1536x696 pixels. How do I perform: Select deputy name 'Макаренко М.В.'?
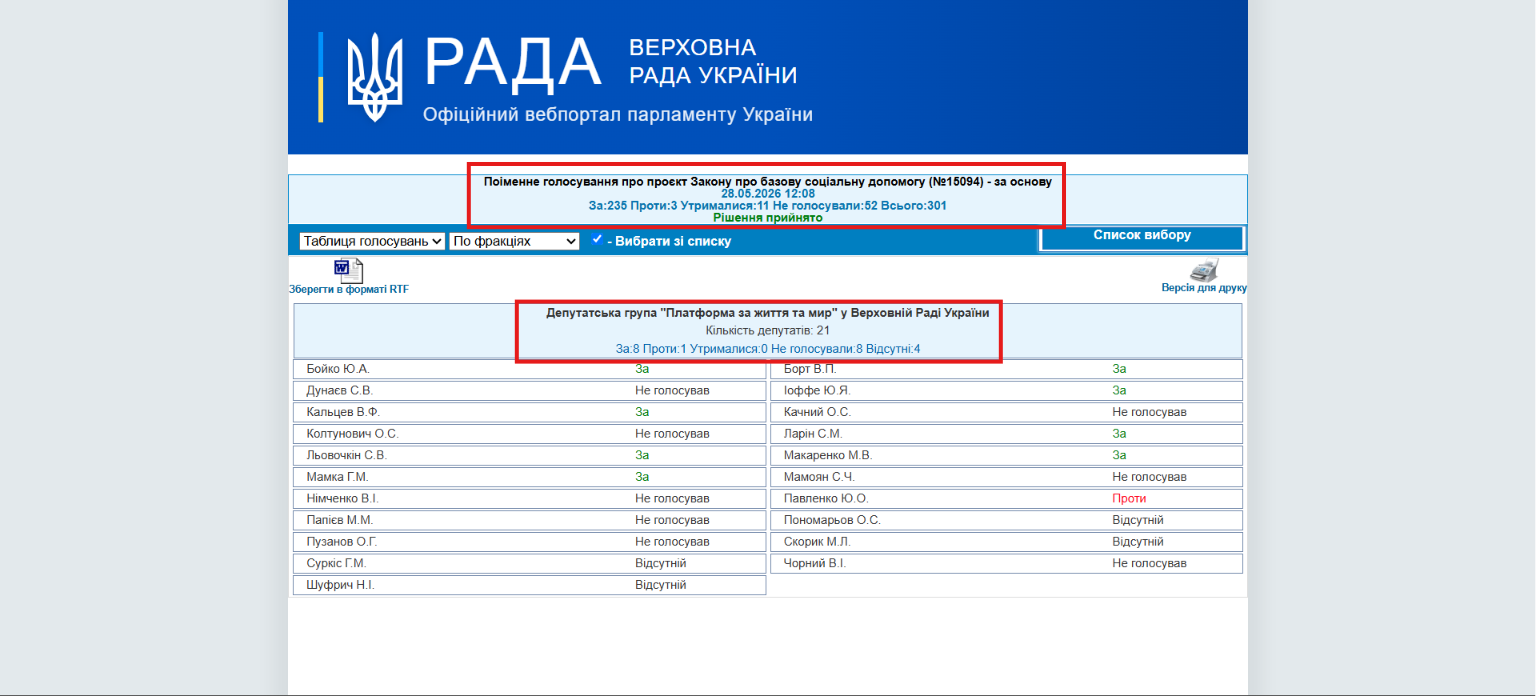pos(828,455)
